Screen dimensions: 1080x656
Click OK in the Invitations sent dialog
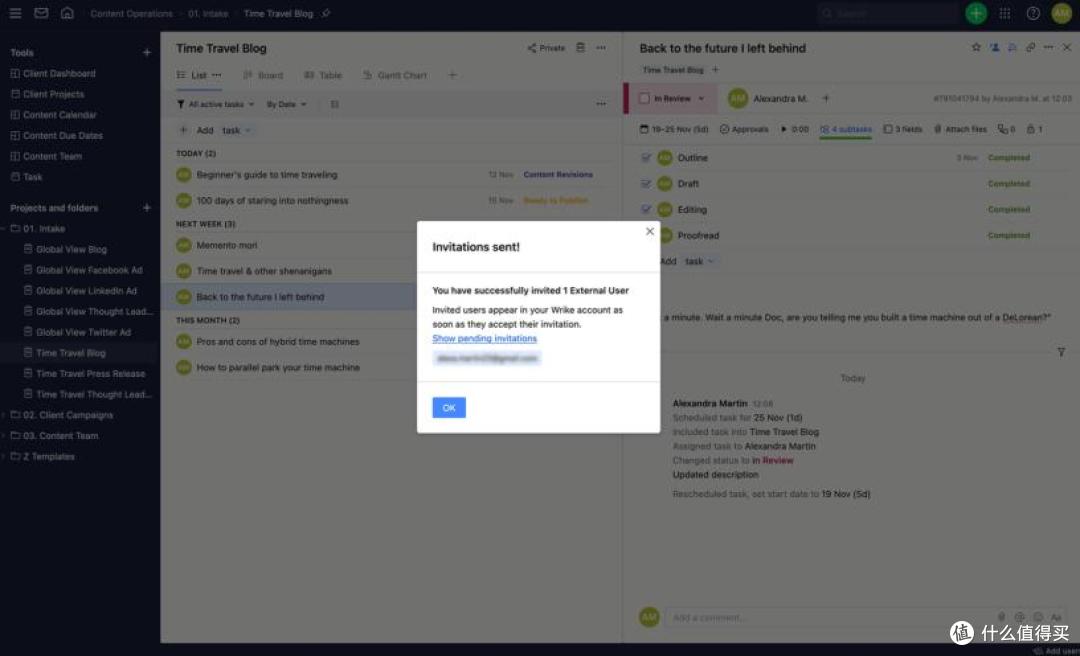449,407
